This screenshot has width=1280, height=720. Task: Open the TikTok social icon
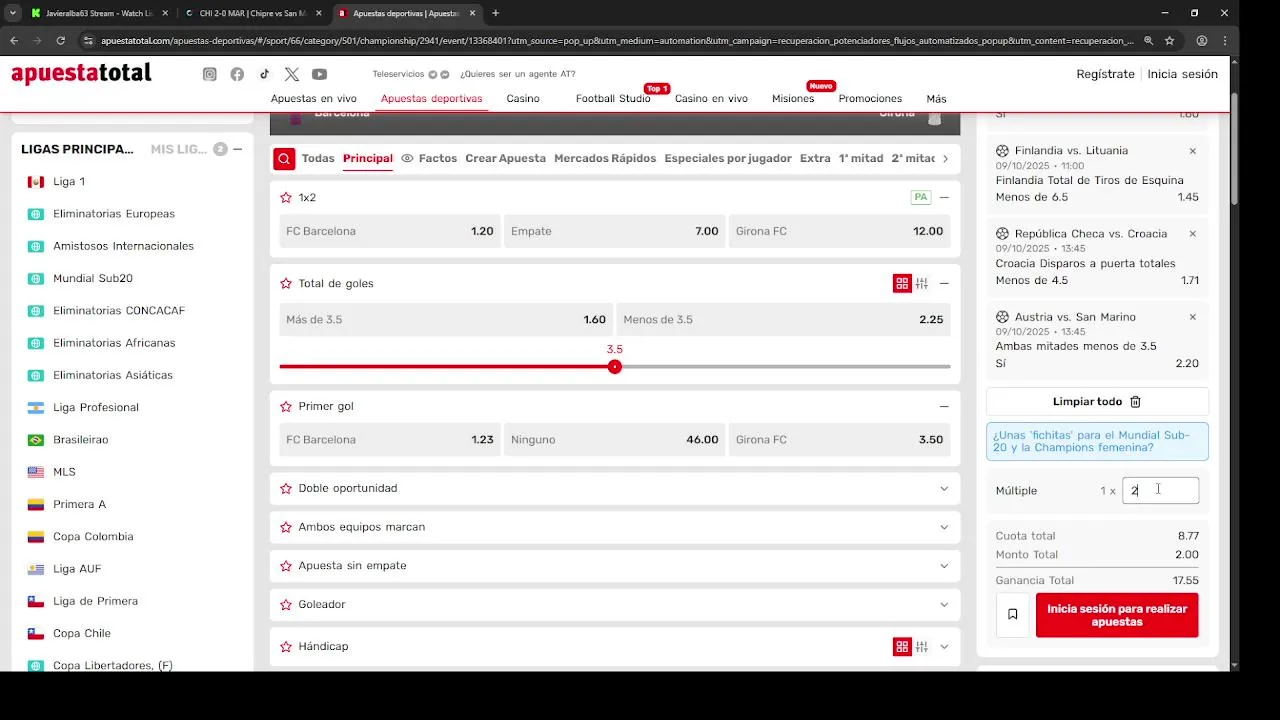(264, 74)
